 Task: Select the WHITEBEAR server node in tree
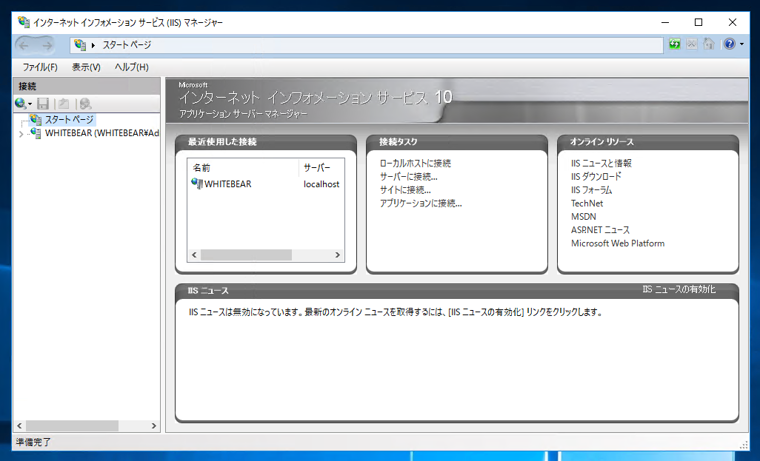coord(102,133)
